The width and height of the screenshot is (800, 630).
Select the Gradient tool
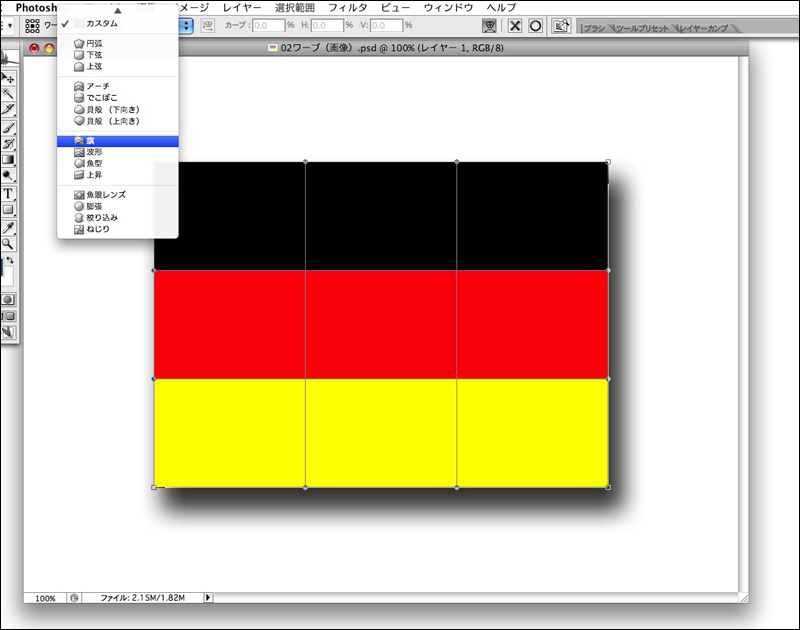8,160
